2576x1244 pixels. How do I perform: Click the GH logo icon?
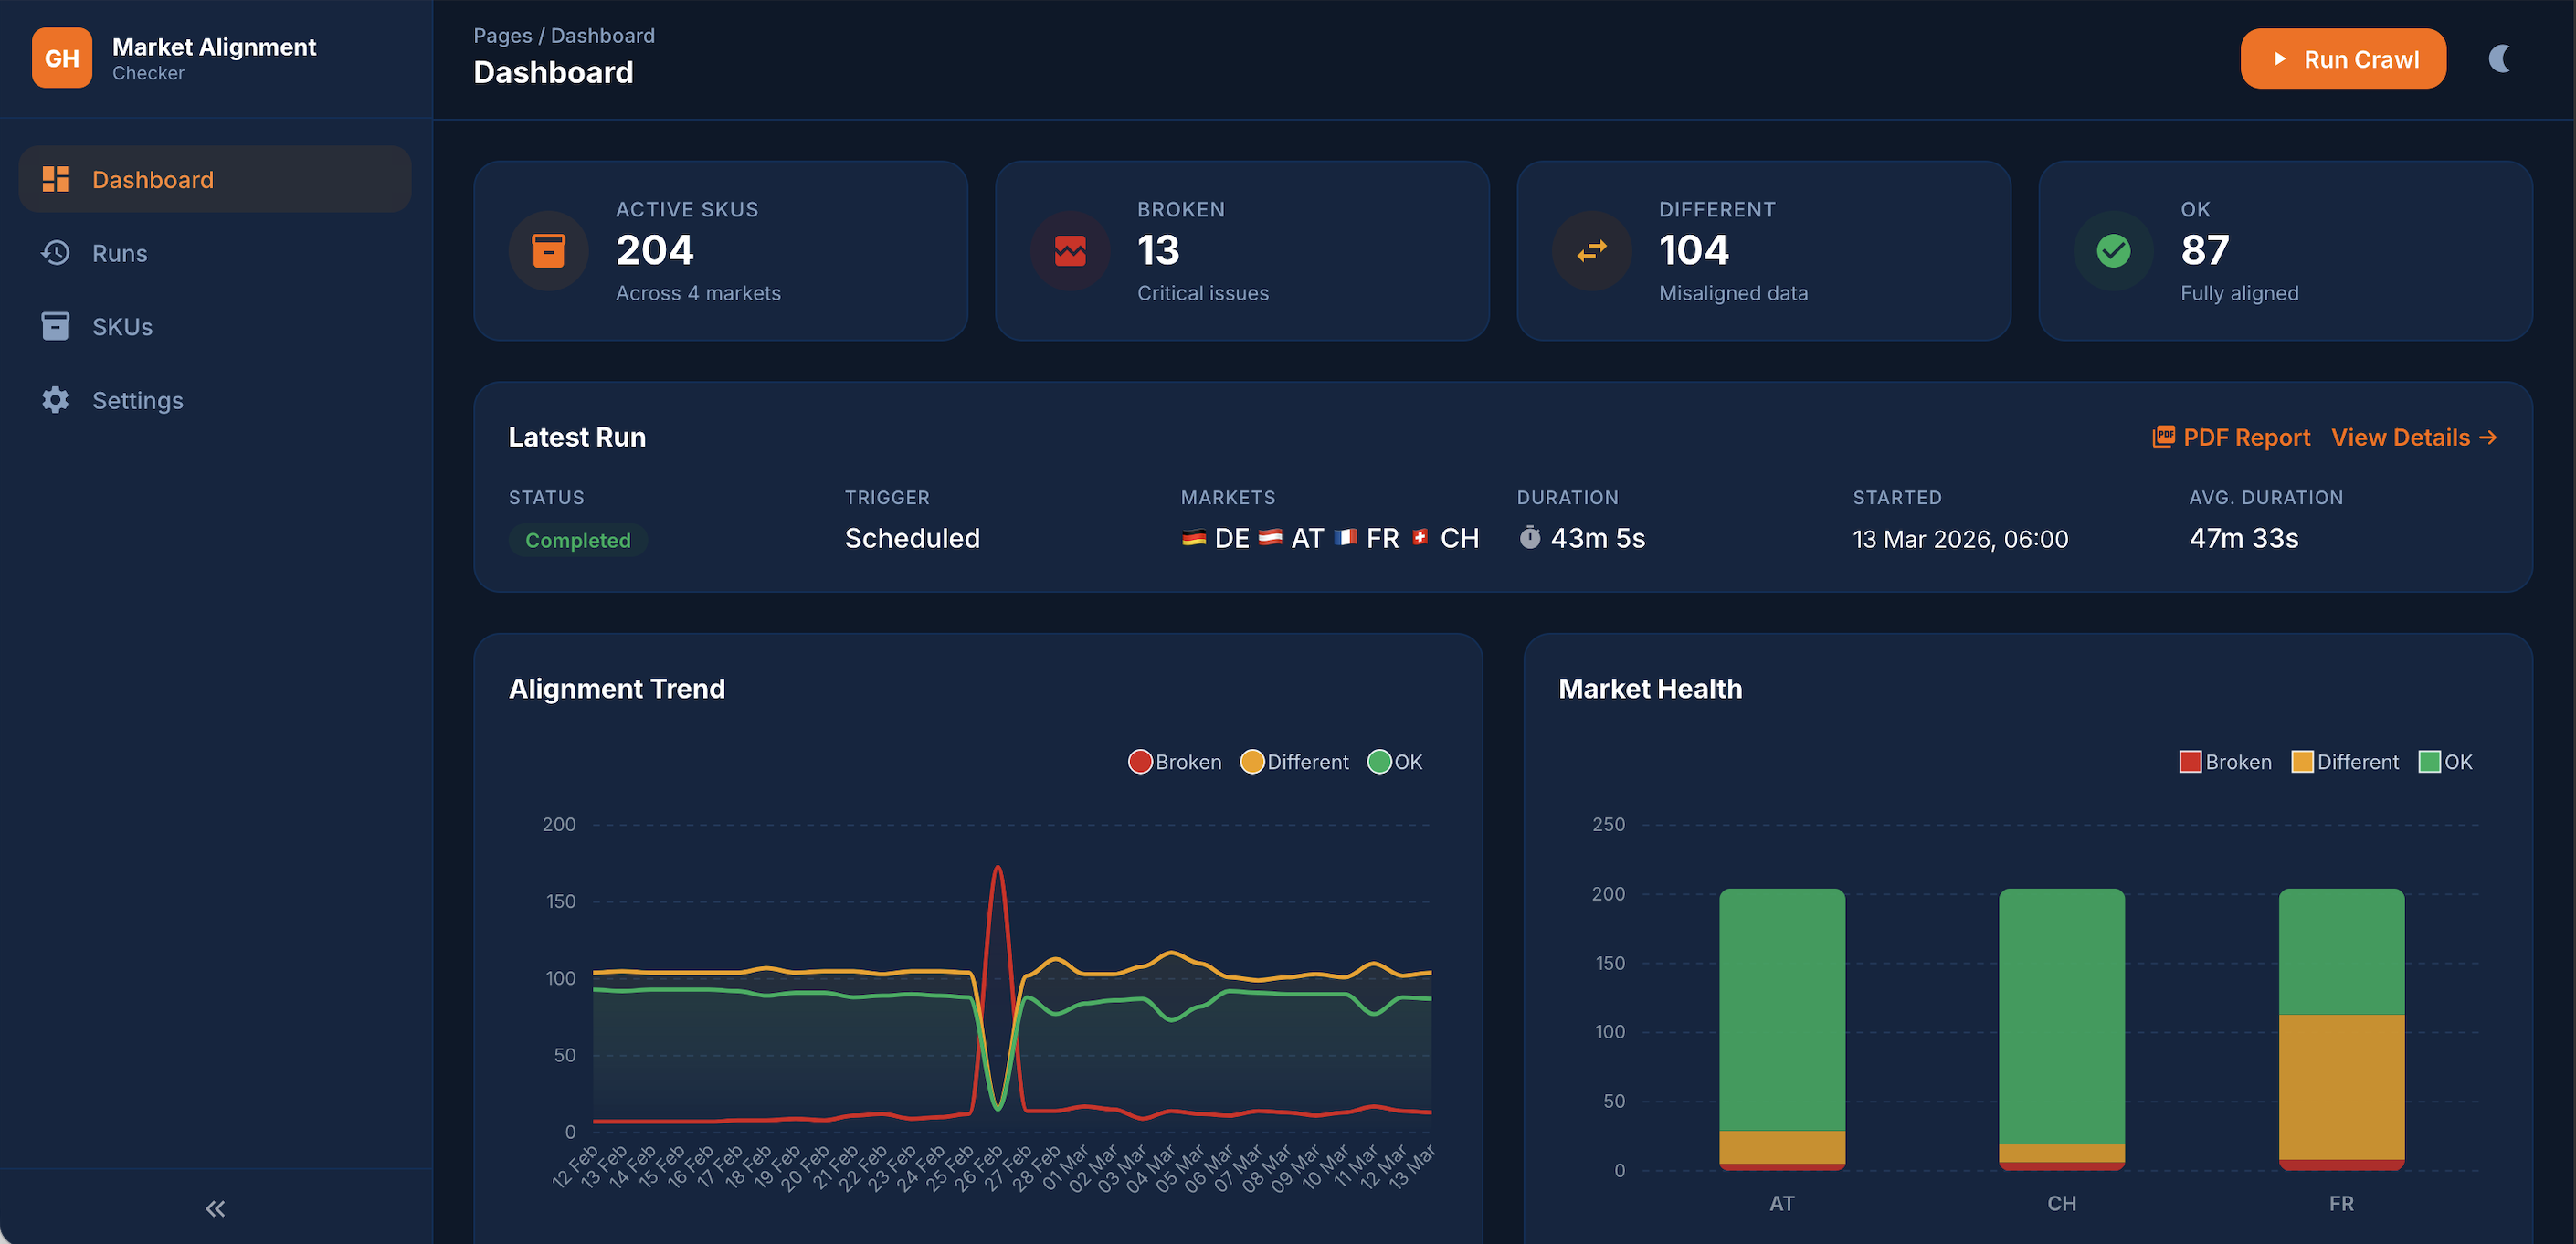[61, 58]
